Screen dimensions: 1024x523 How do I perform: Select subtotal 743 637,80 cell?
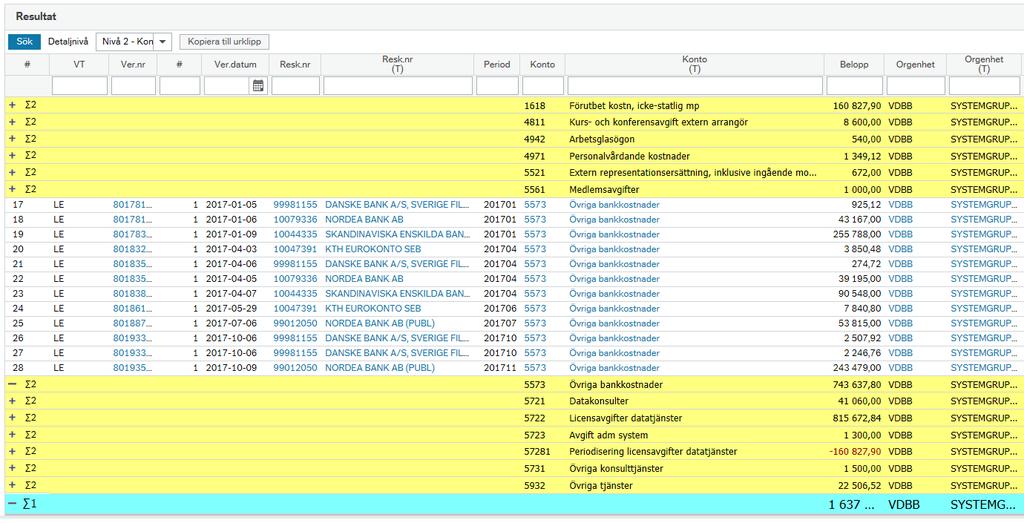coord(855,385)
